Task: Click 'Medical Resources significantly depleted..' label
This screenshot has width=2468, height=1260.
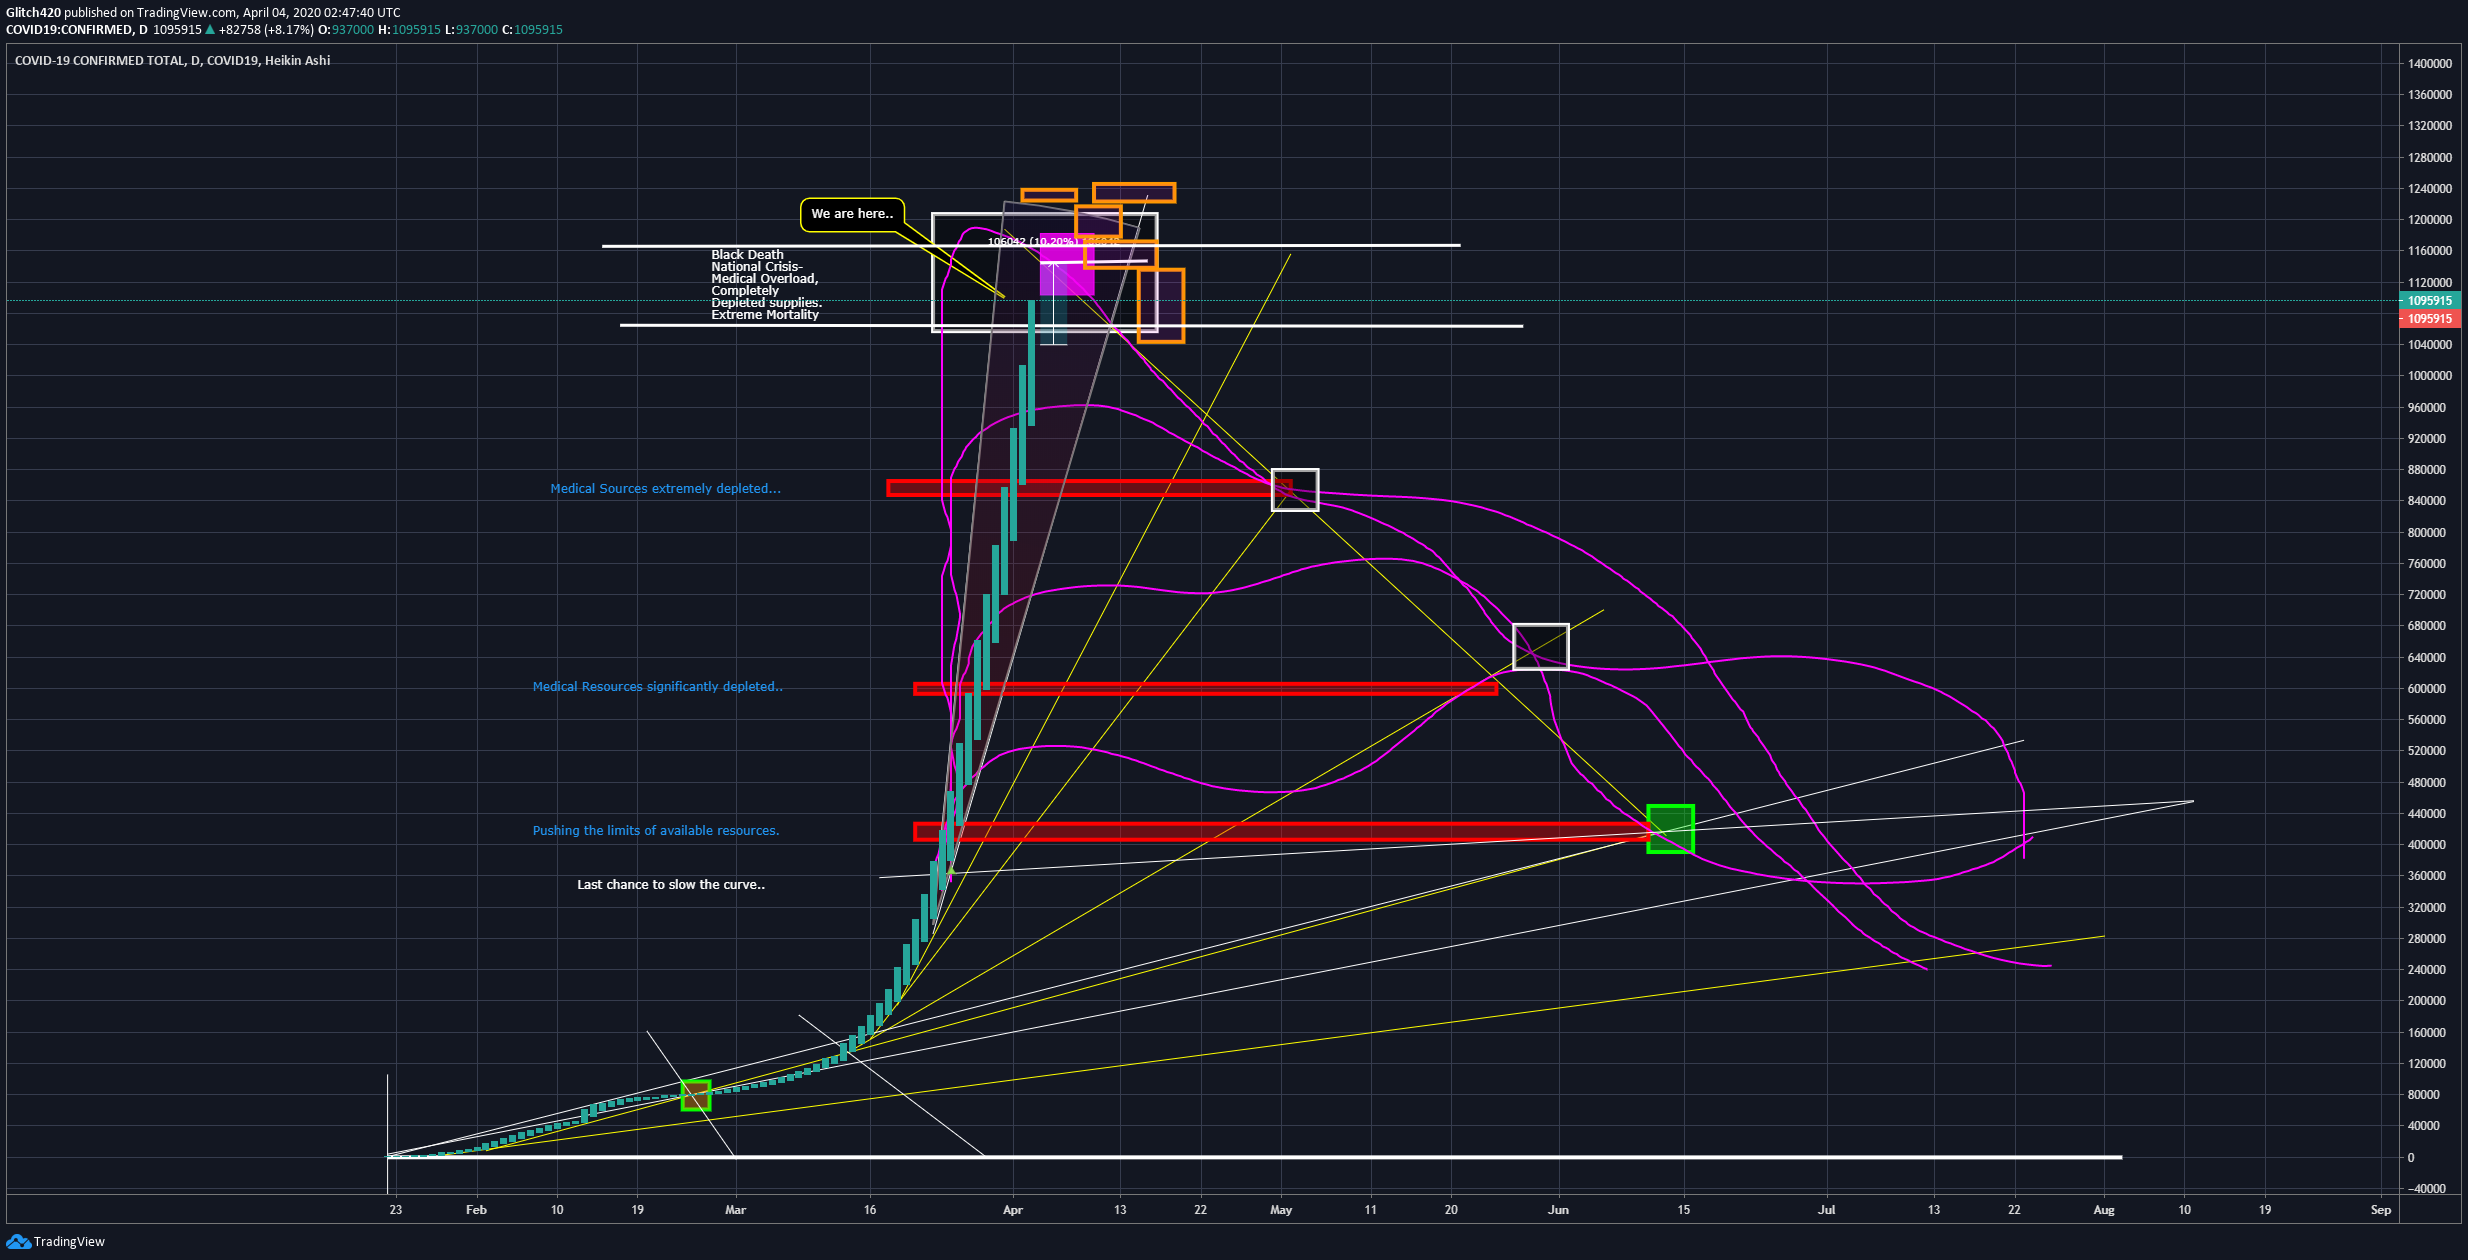Action: pyautogui.click(x=657, y=687)
